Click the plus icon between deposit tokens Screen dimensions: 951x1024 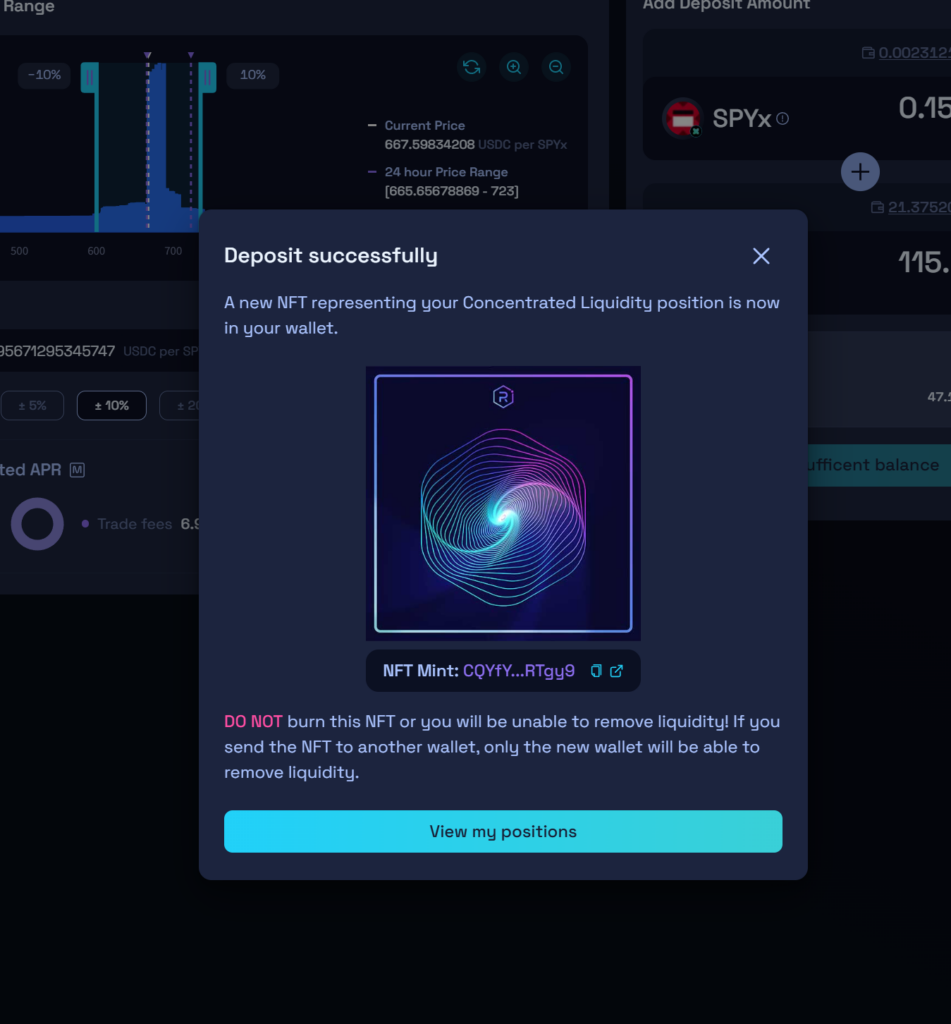tap(859, 172)
